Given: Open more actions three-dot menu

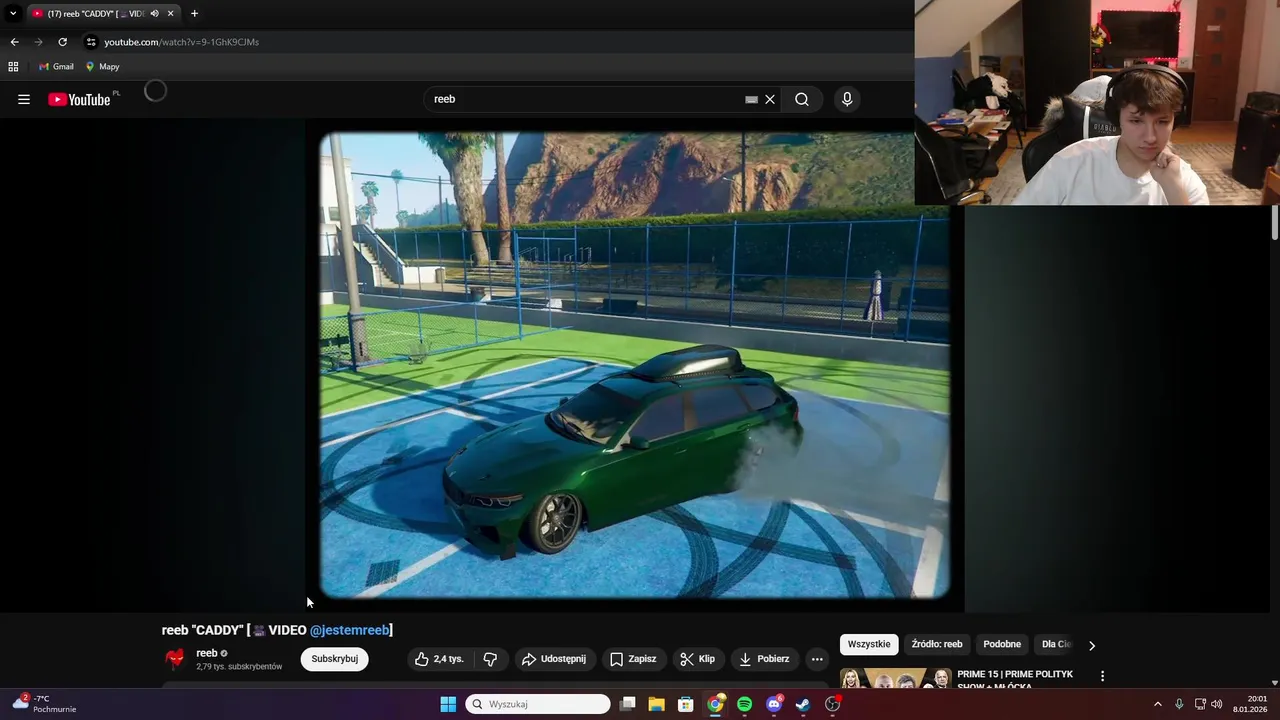Looking at the screenshot, I should (x=817, y=659).
